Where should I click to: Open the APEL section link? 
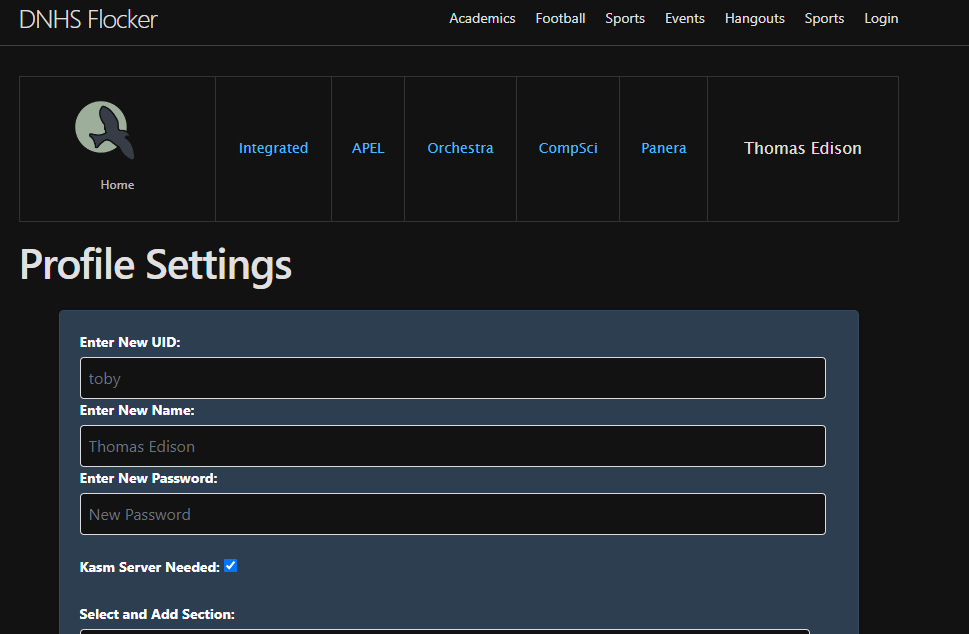368,148
